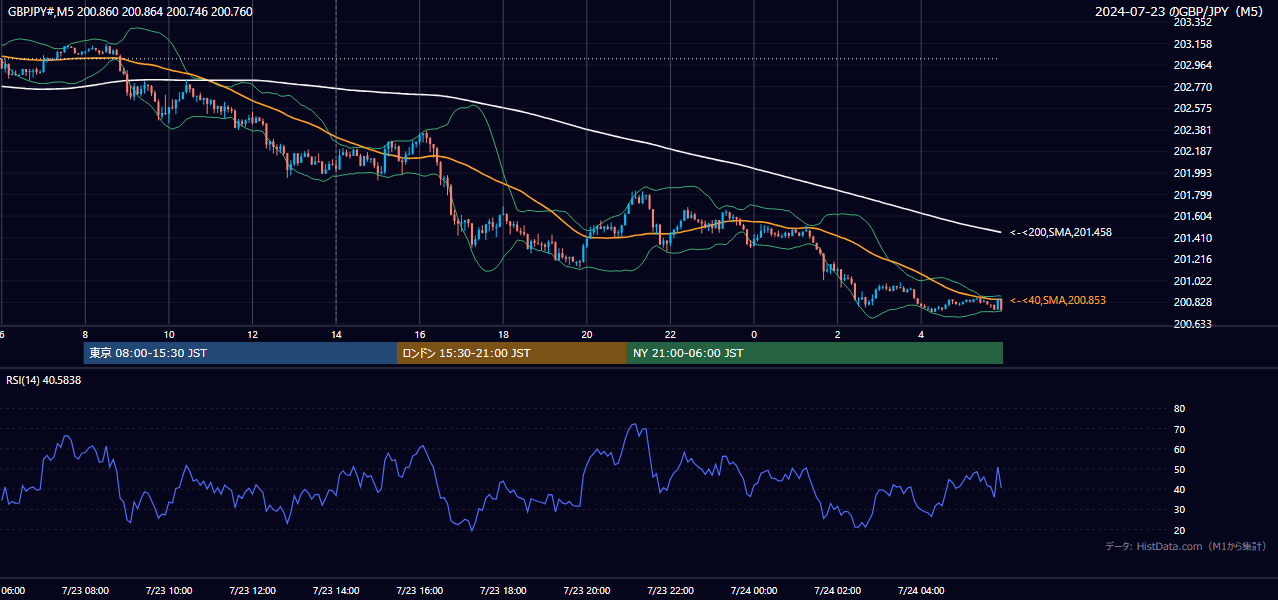Click price axis value 201.604

pos(1192,216)
